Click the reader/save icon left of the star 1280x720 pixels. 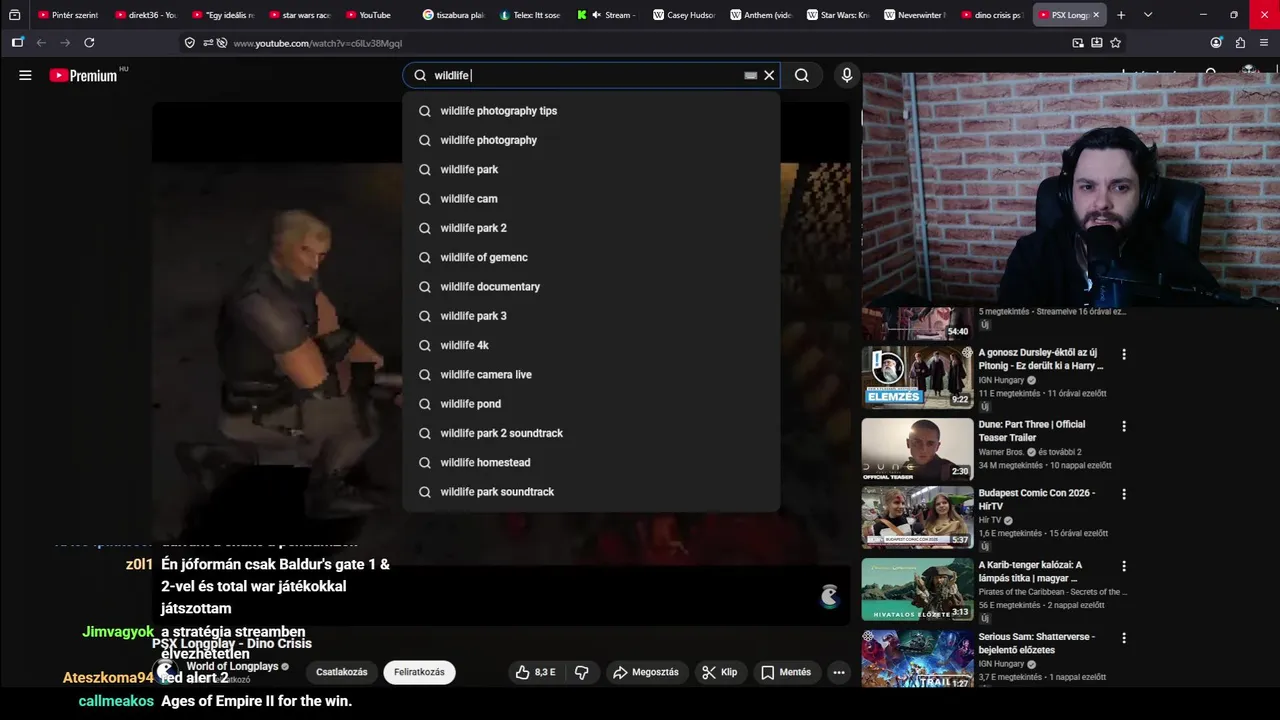(1097, 43)
